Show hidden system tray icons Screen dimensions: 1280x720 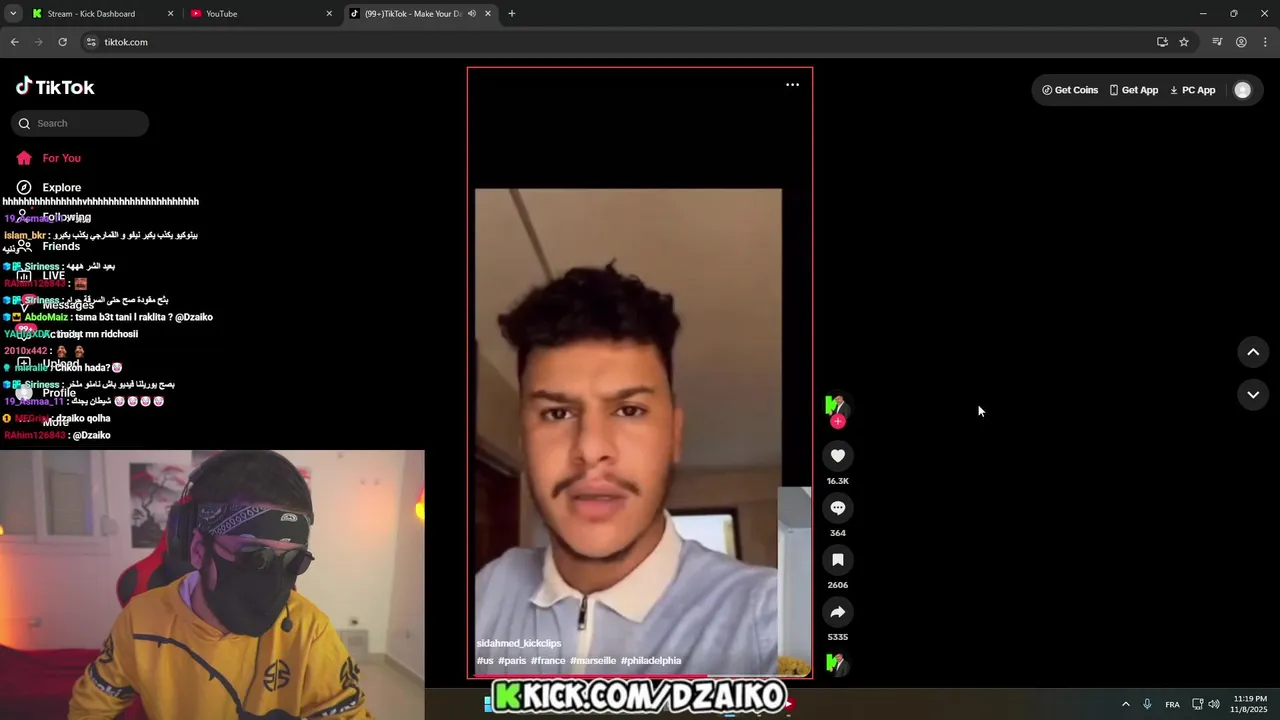pos(1125,704)
